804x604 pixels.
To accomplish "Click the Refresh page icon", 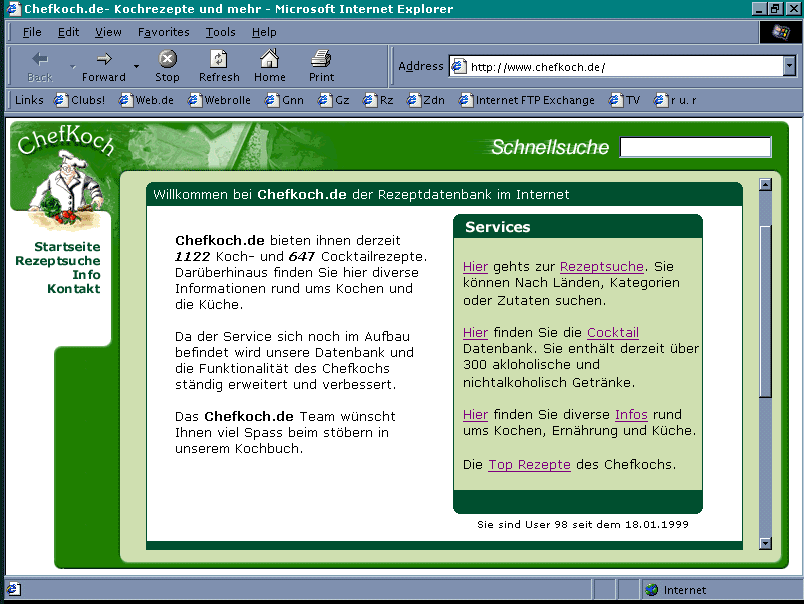I will click(x=219, y=60).
